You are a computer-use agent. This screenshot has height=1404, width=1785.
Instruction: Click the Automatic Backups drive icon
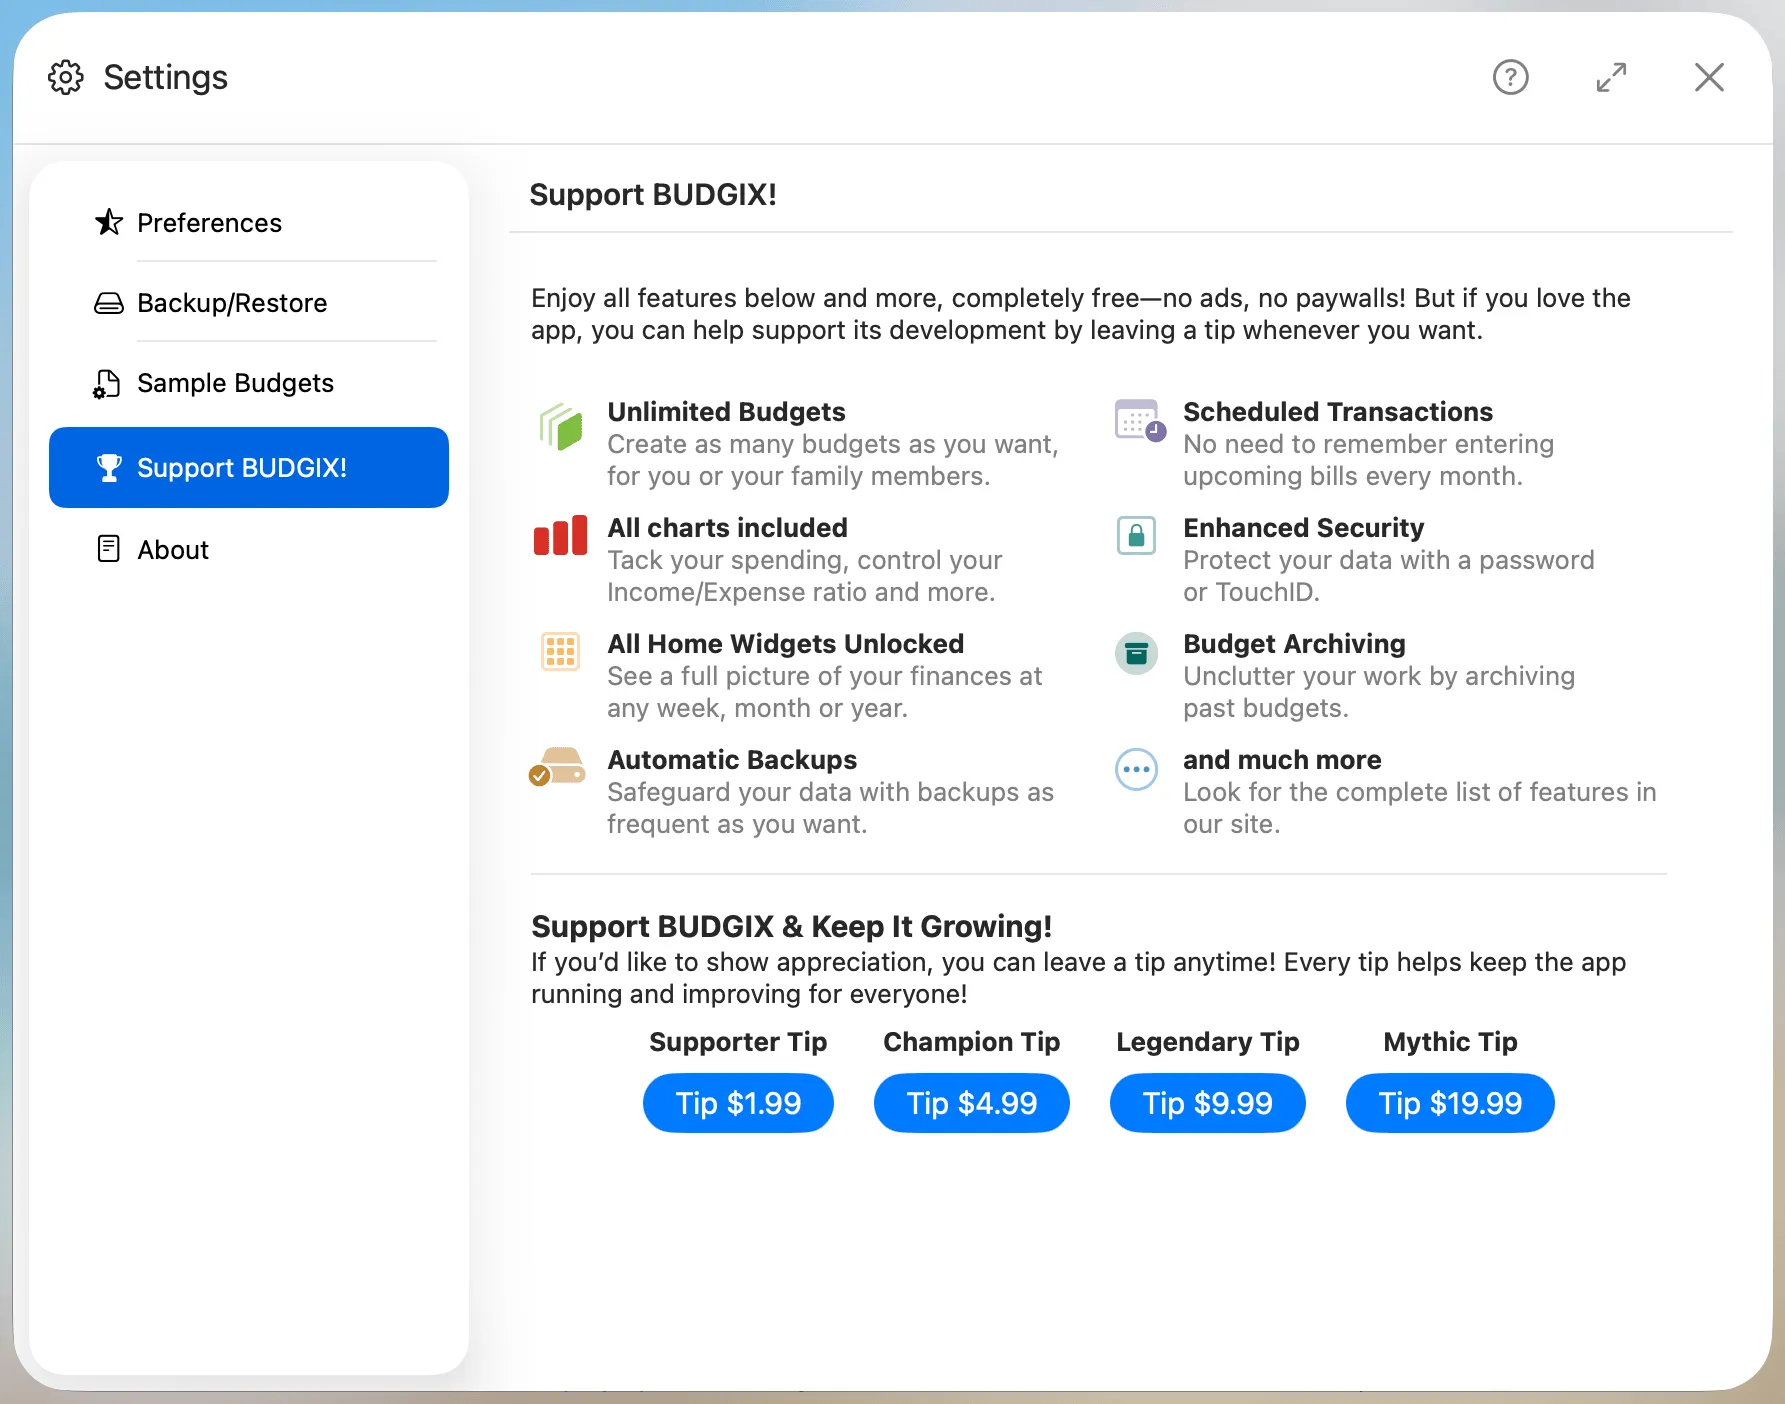[557, 767]
